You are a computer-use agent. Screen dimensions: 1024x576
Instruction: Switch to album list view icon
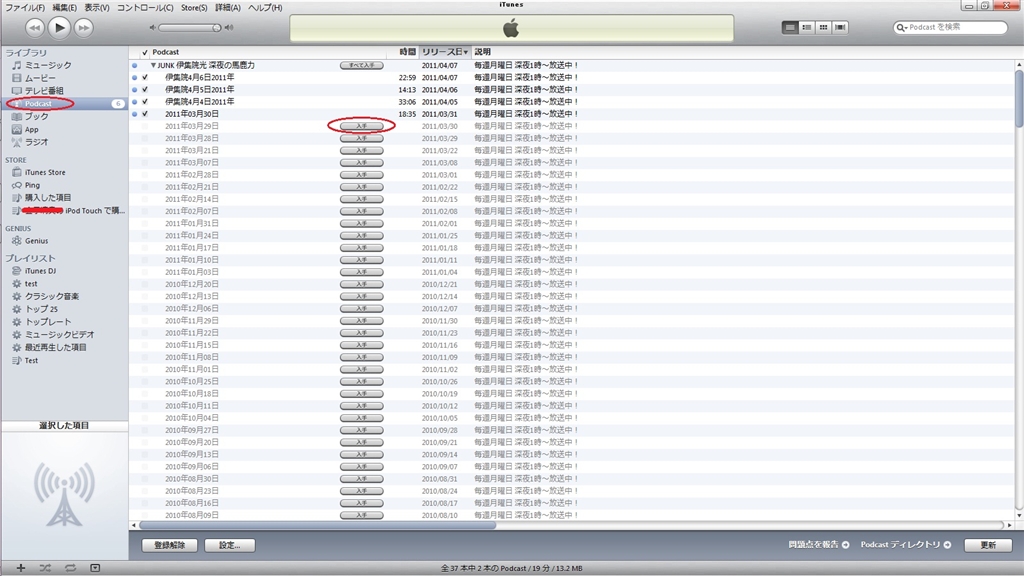[807, 27]
